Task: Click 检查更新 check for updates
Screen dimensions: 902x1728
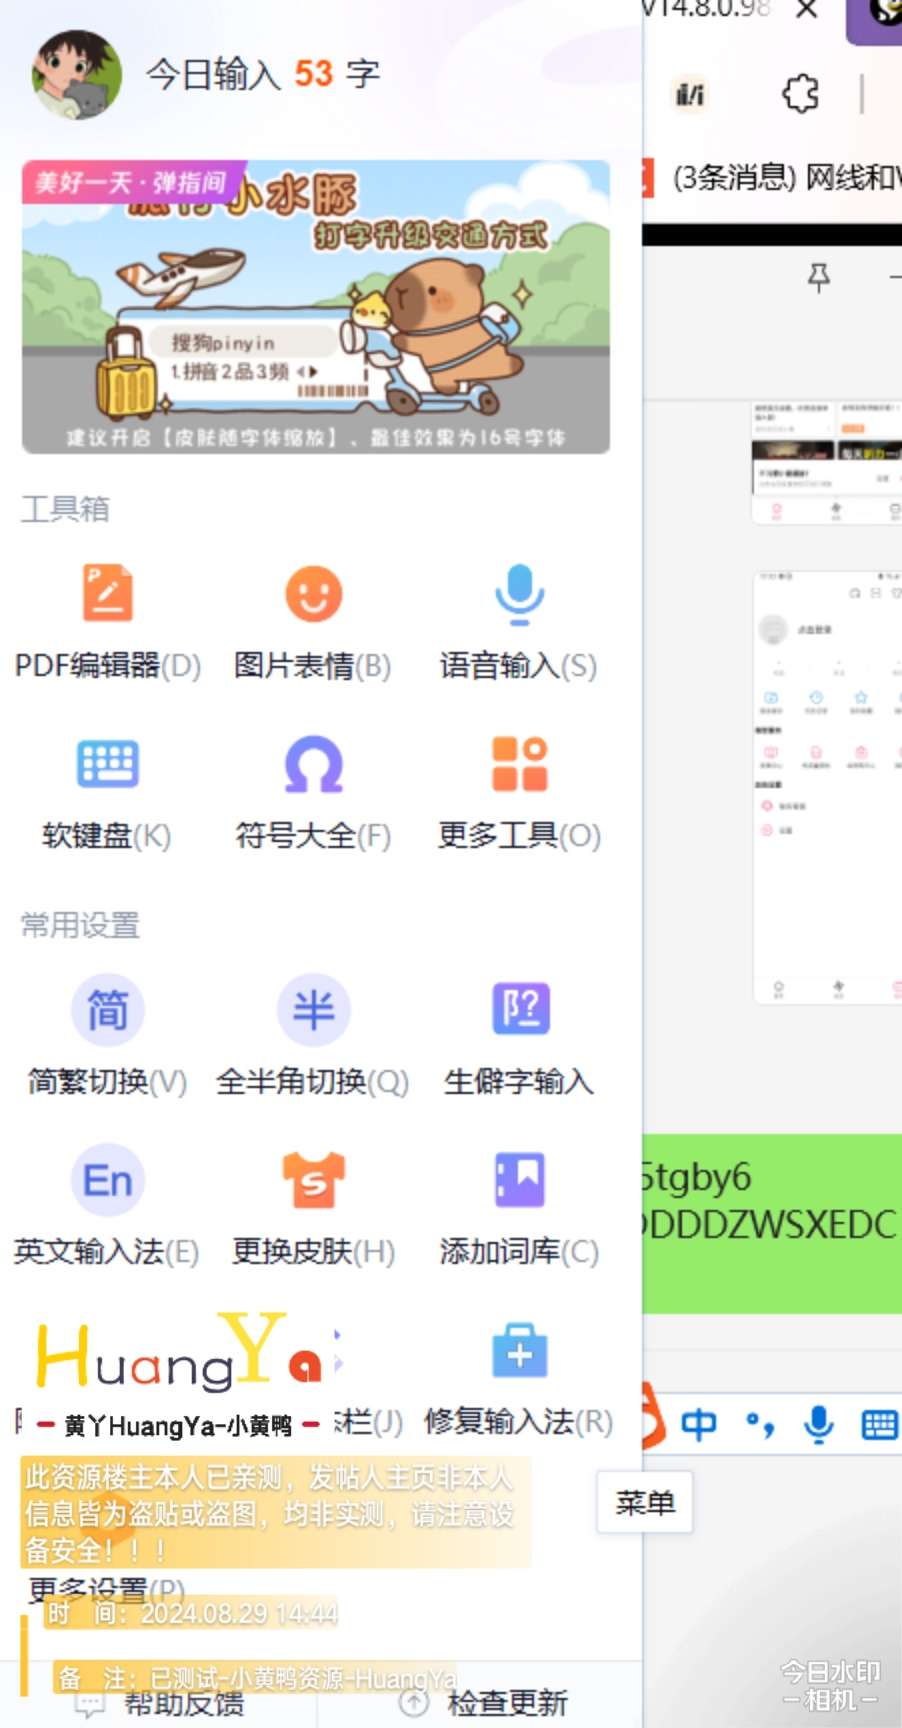Action: 484,1702
